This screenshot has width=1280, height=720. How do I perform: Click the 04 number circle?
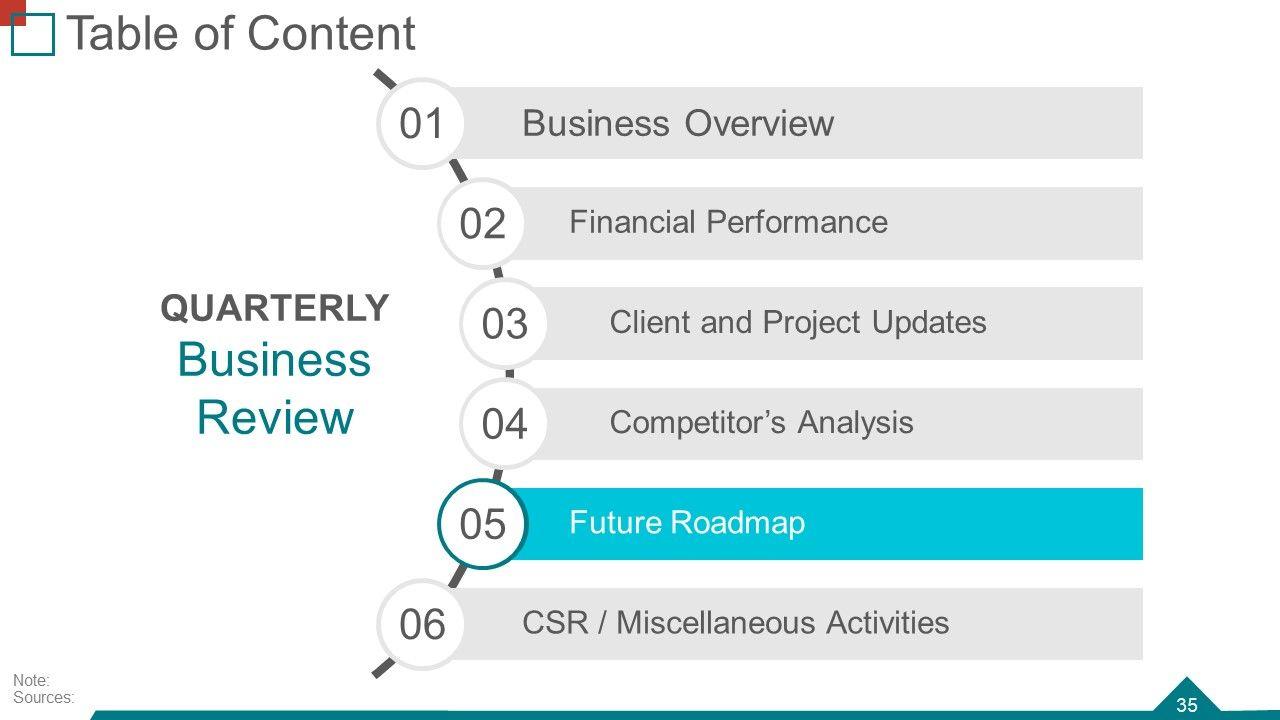click(x=504, y=424)
